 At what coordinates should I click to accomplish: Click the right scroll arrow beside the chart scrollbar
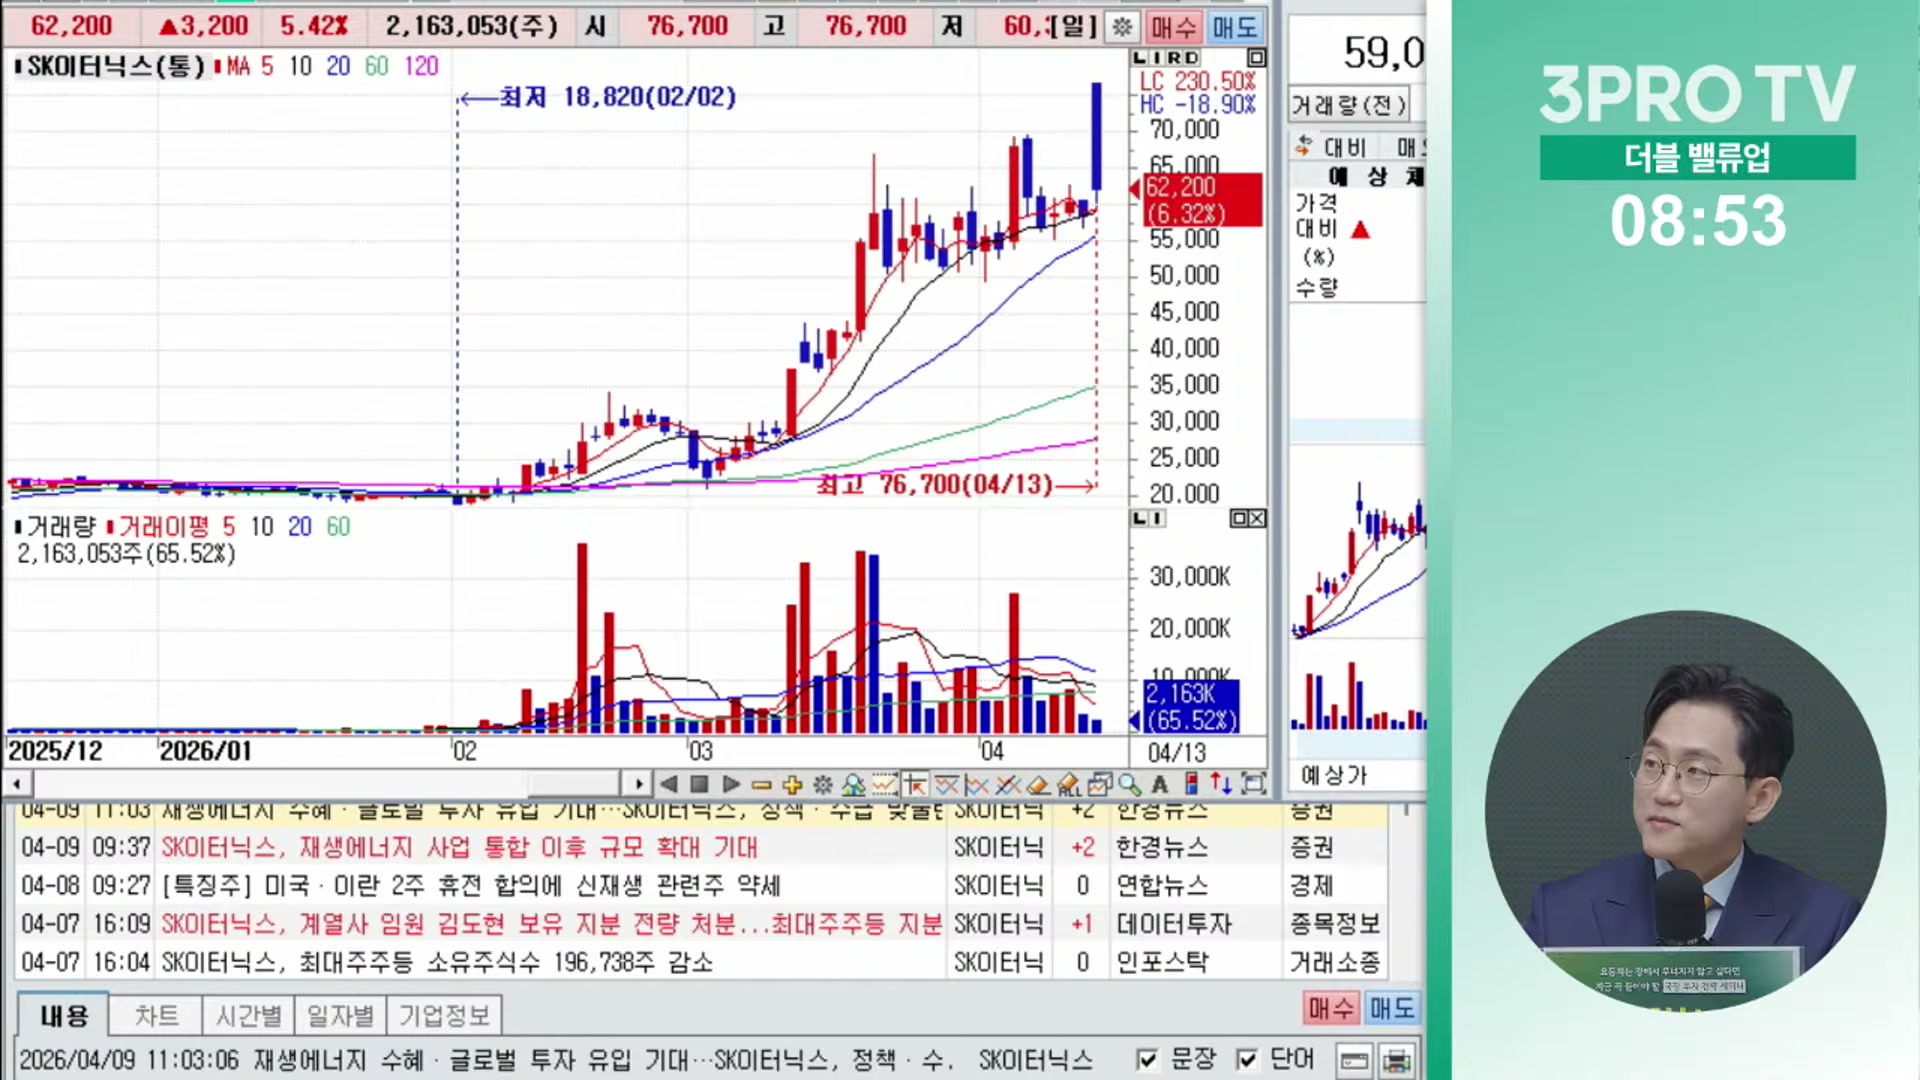pyautogui.click(x=638, y=784)
